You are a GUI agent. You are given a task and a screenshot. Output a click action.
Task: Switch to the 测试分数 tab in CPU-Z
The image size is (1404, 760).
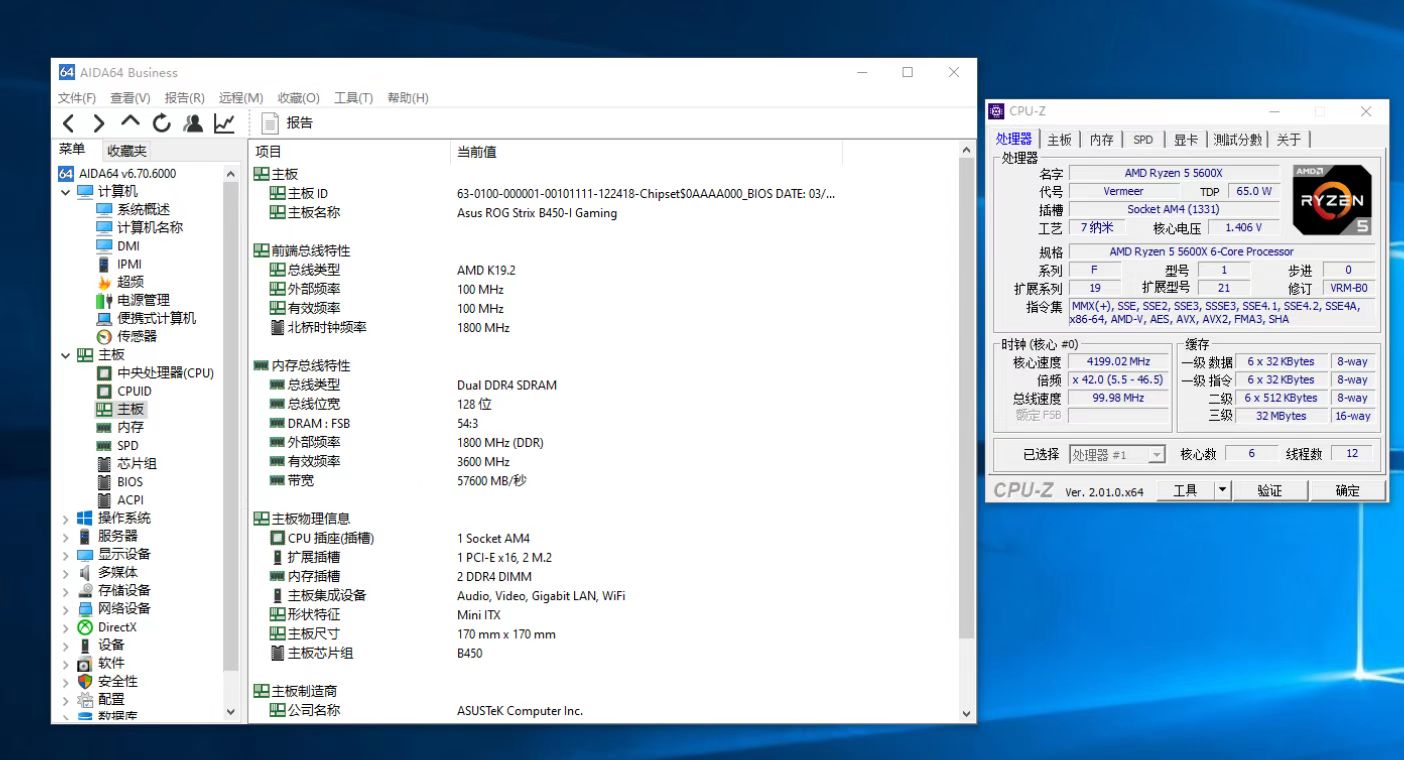tap(1238, 140)
